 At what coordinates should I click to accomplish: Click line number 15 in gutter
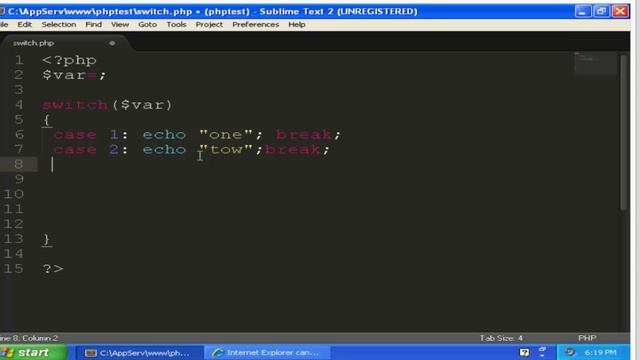click(13, 269)
